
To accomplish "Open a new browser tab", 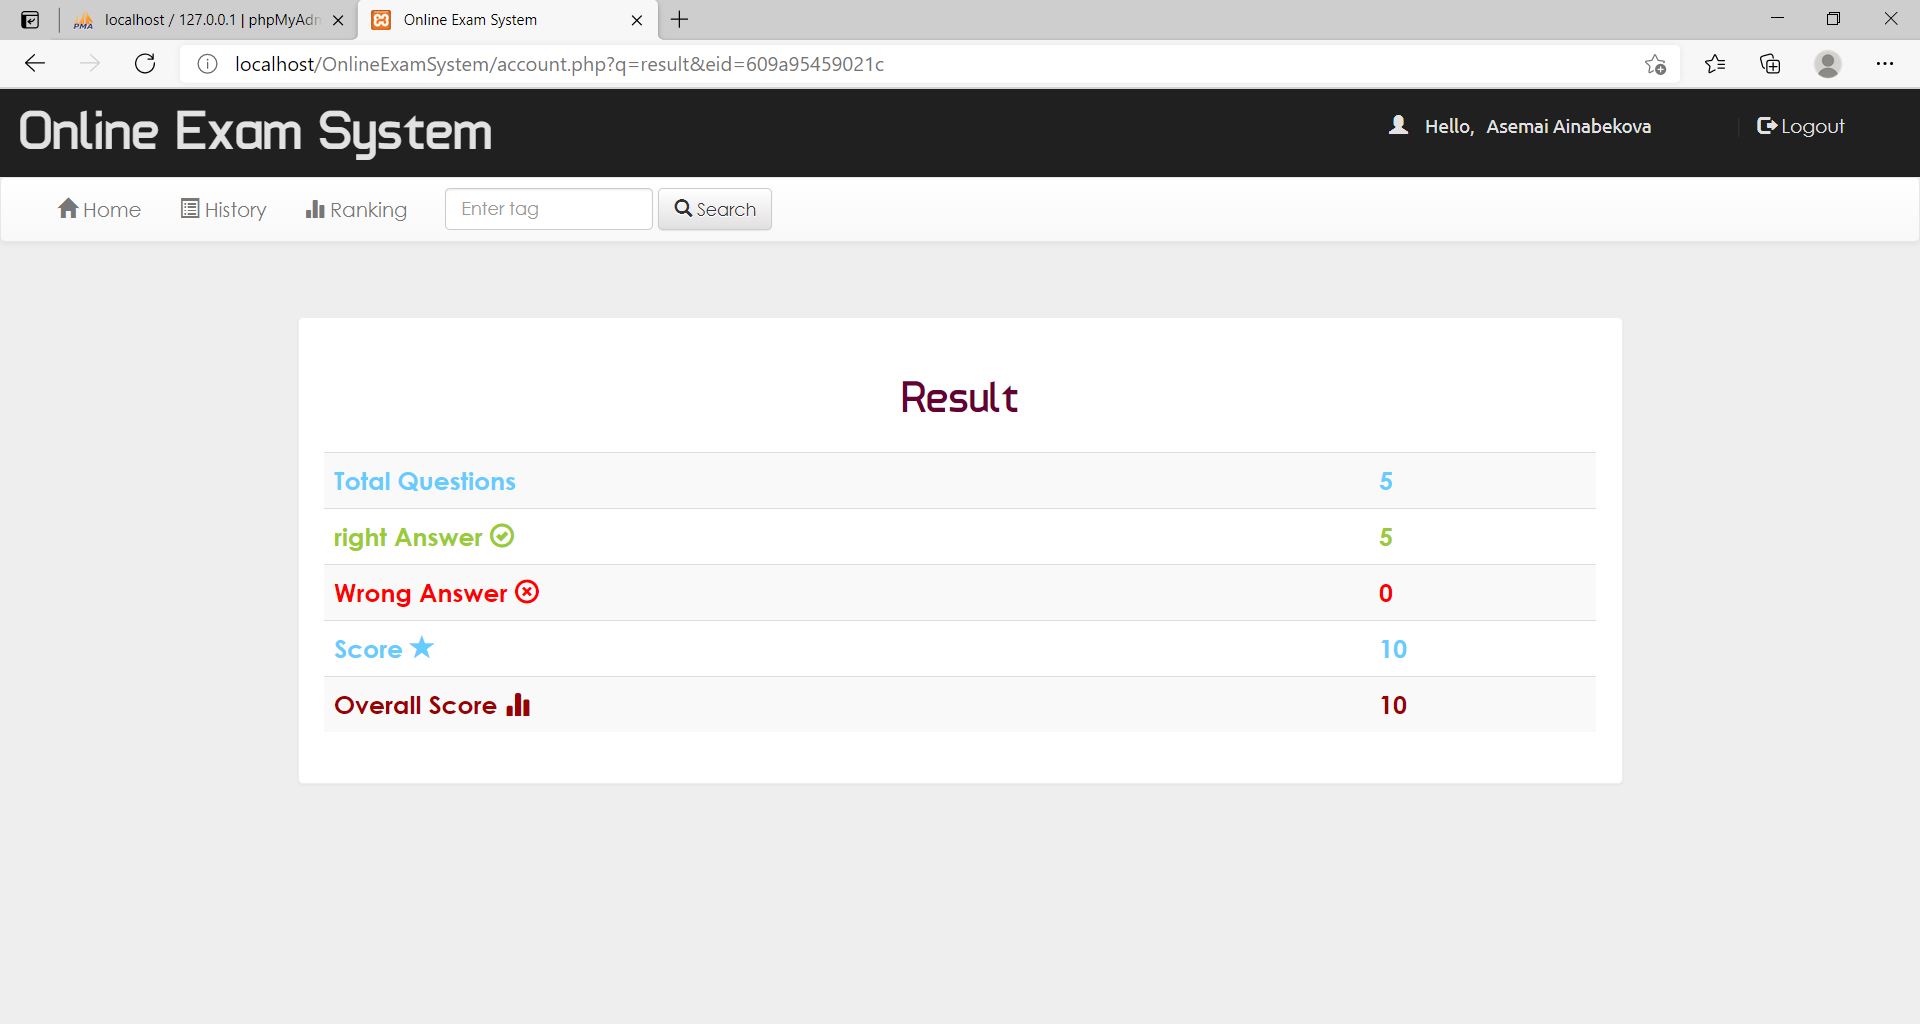I will coord(679,19).
